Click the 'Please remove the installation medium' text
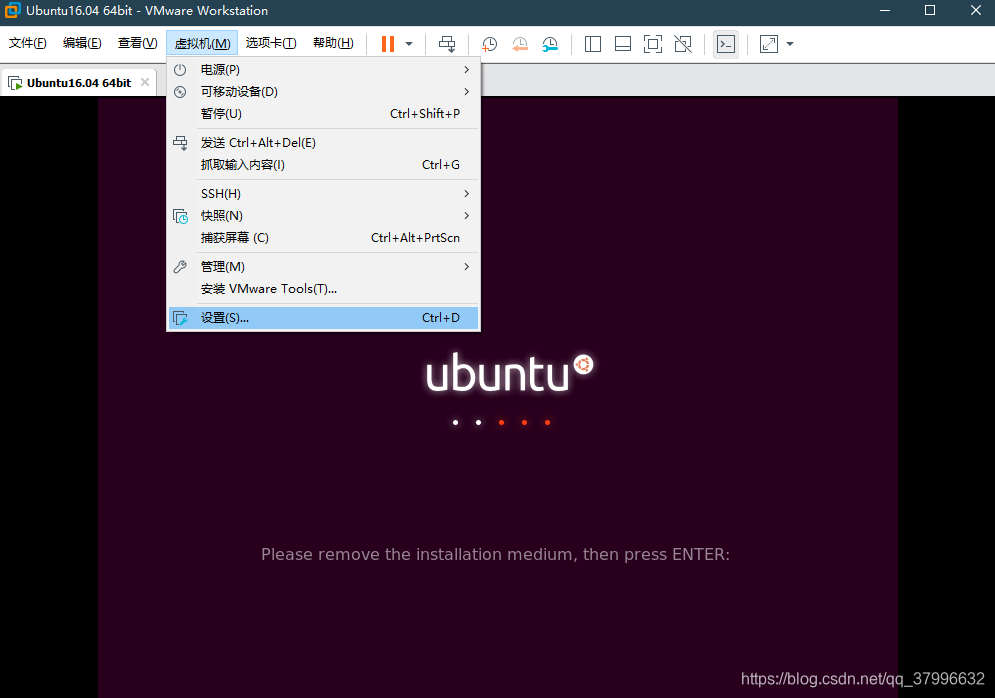The image size is (995, 698). click(x=496, y=555)
